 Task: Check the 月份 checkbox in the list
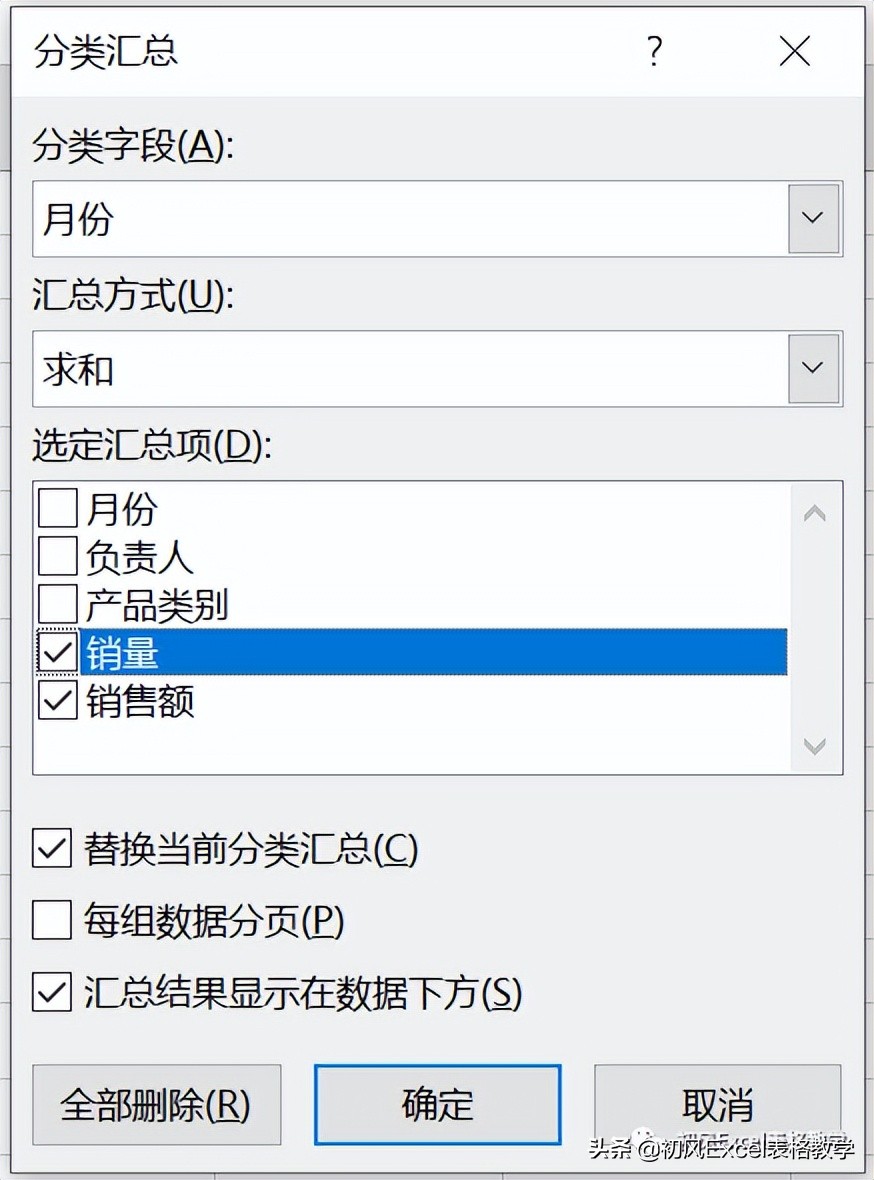coord(58,509)
